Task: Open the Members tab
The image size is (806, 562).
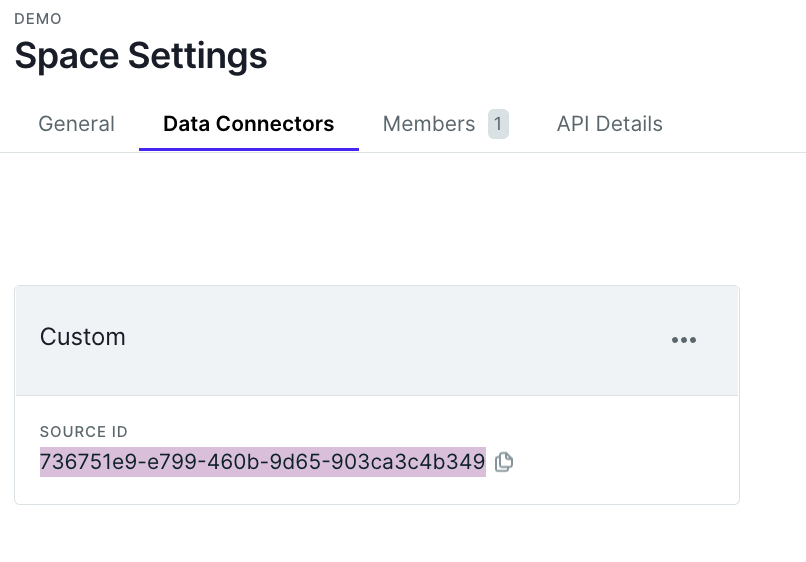Action: click(429, 124)
